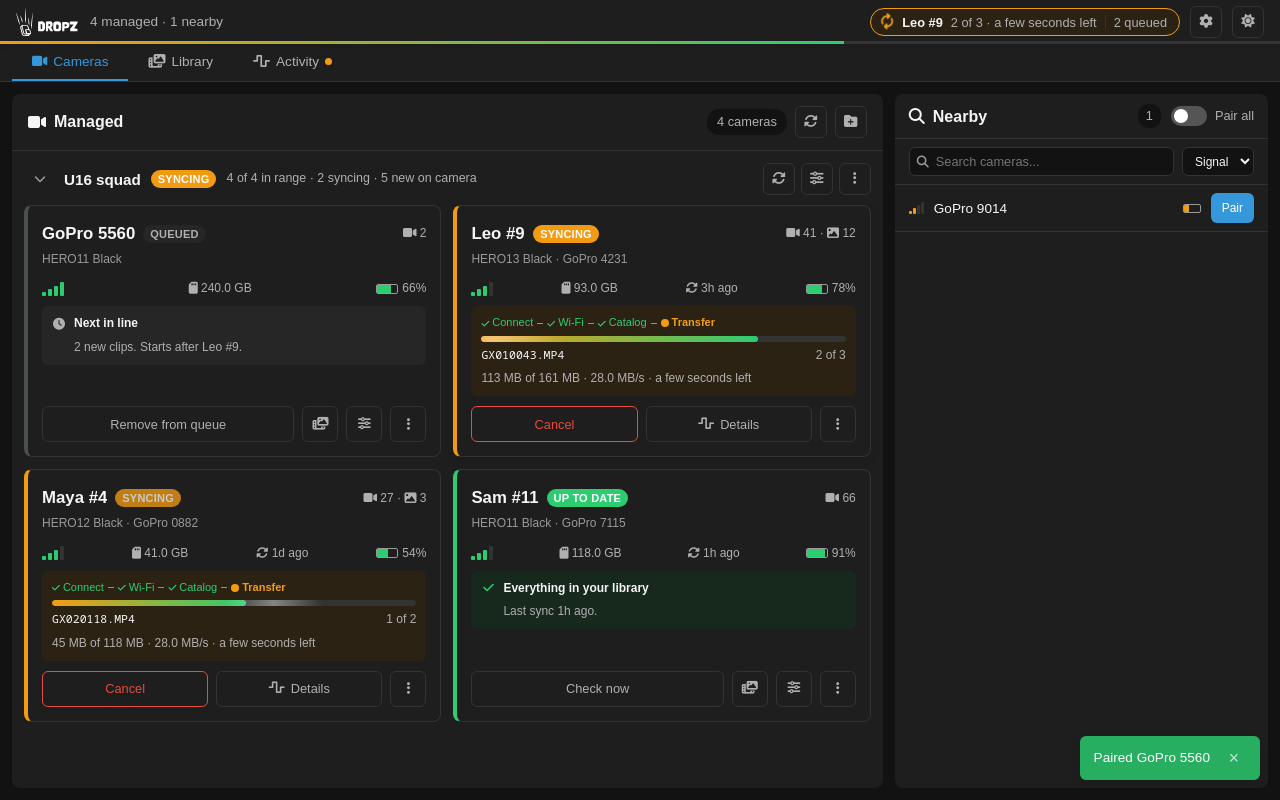Click Maya #4 last sync 1d ago
1280x800 pixels.
282,553
